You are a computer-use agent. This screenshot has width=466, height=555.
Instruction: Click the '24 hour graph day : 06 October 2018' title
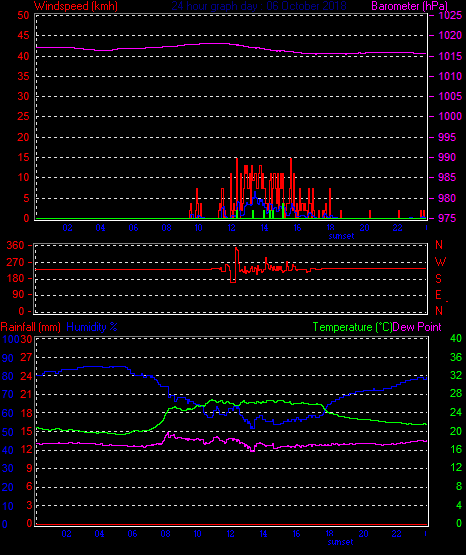point(259,6)
